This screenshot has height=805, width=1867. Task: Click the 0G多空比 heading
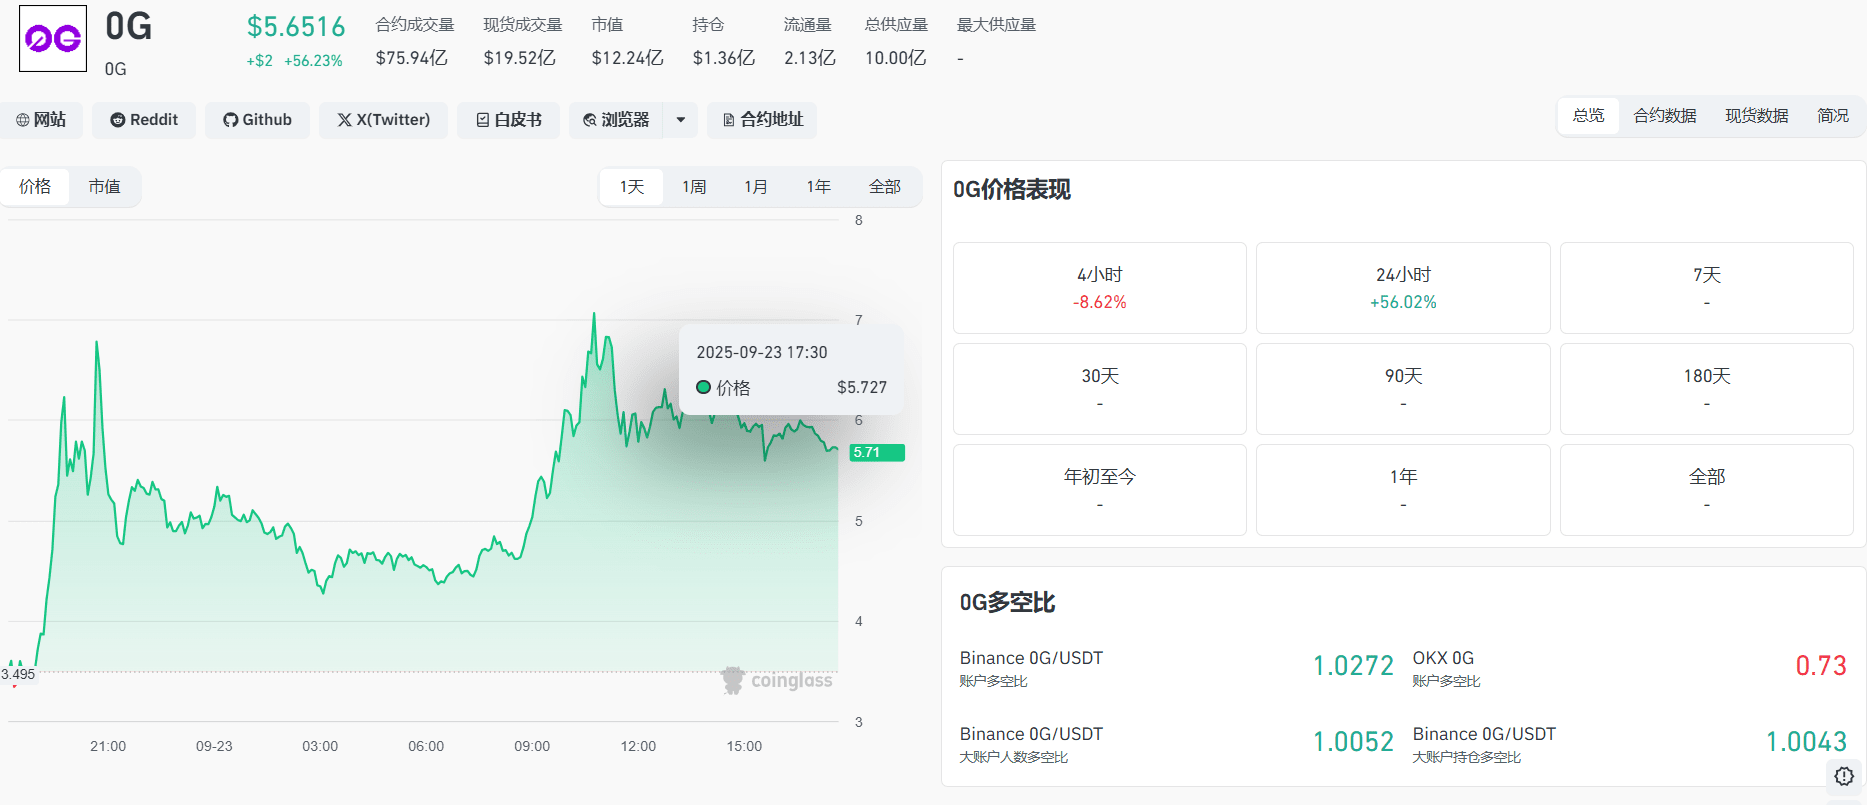(1007, 603)
